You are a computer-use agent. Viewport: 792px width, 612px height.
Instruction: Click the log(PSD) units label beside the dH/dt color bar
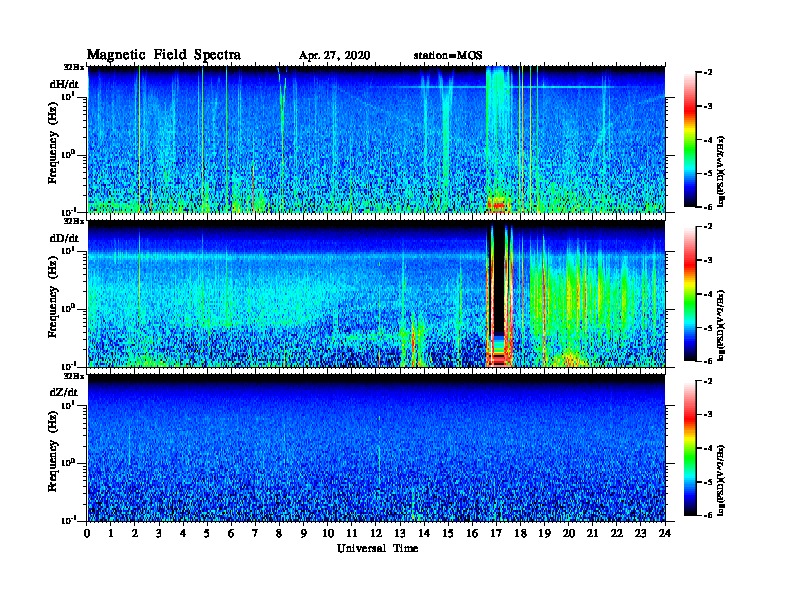[x=722, y=171]
